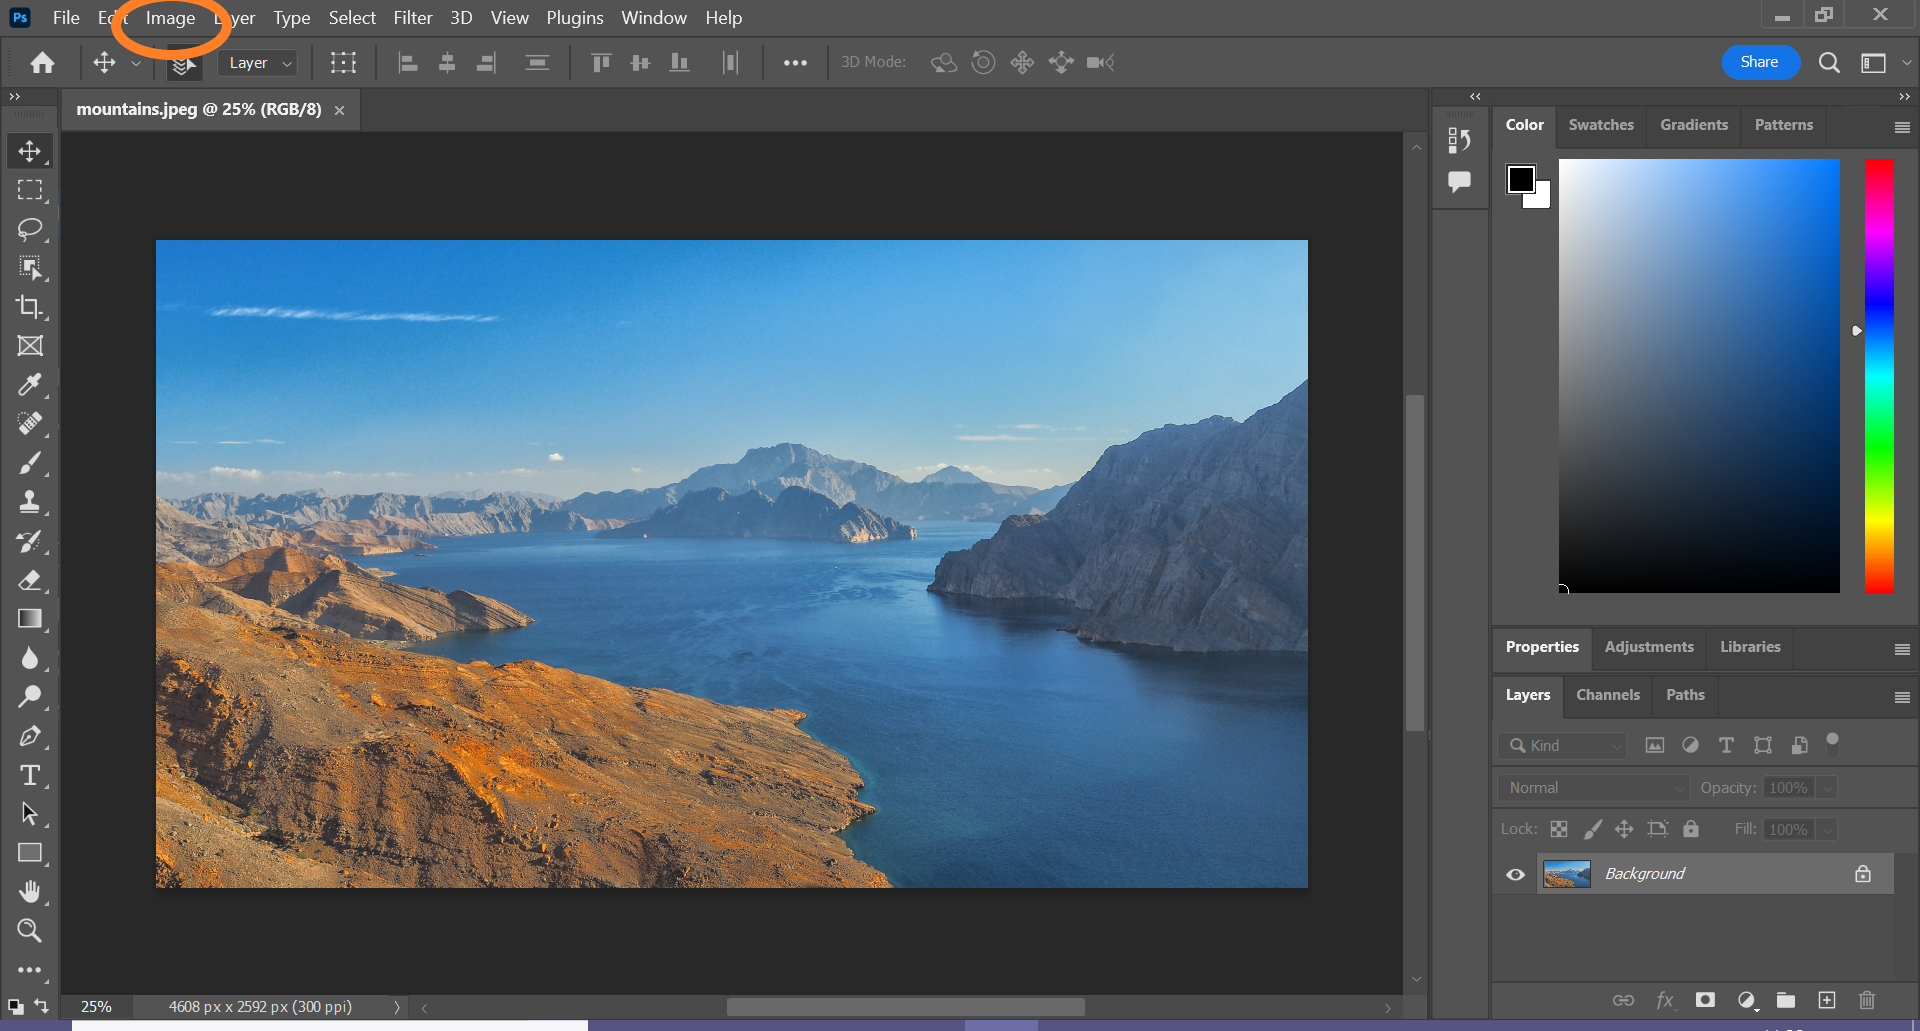Select the Gradient tool
1920x1031 pixels.
click(x=30, y=619)
